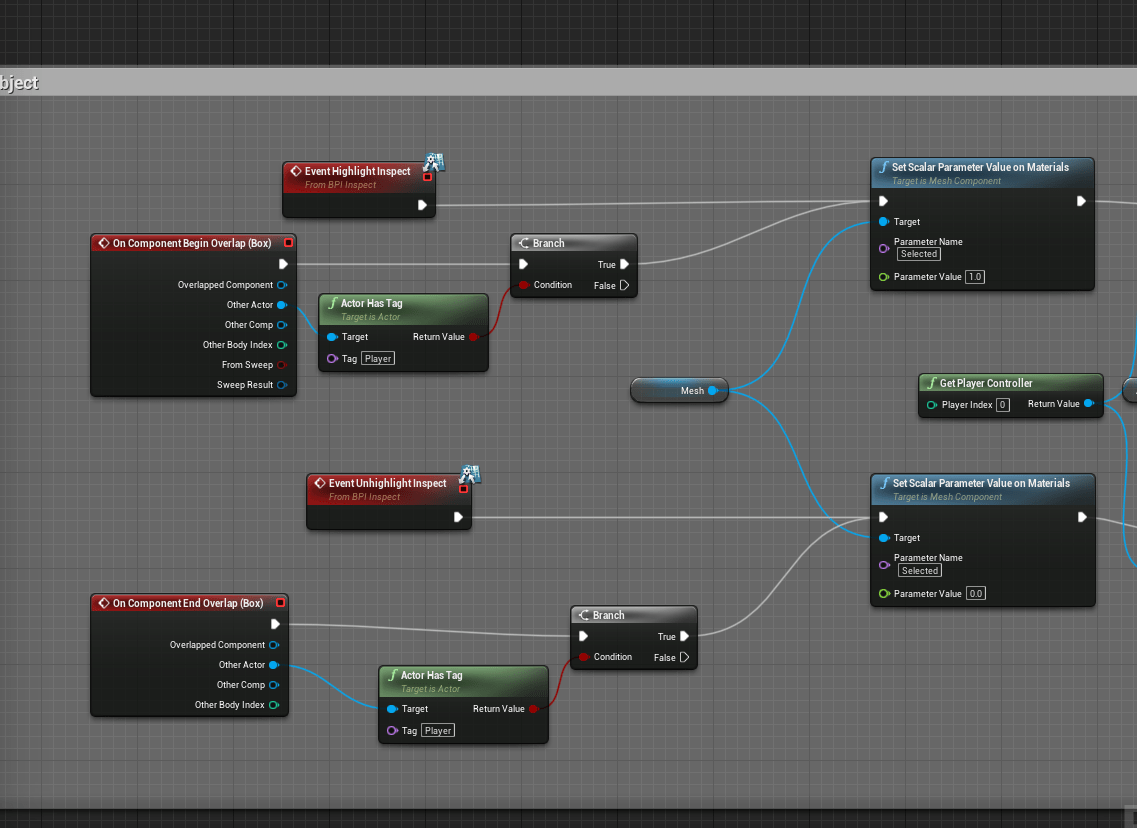Click the Other Body Index pin on End Overlap
This screenshot has width=1137, height=828.
point(274,705)
